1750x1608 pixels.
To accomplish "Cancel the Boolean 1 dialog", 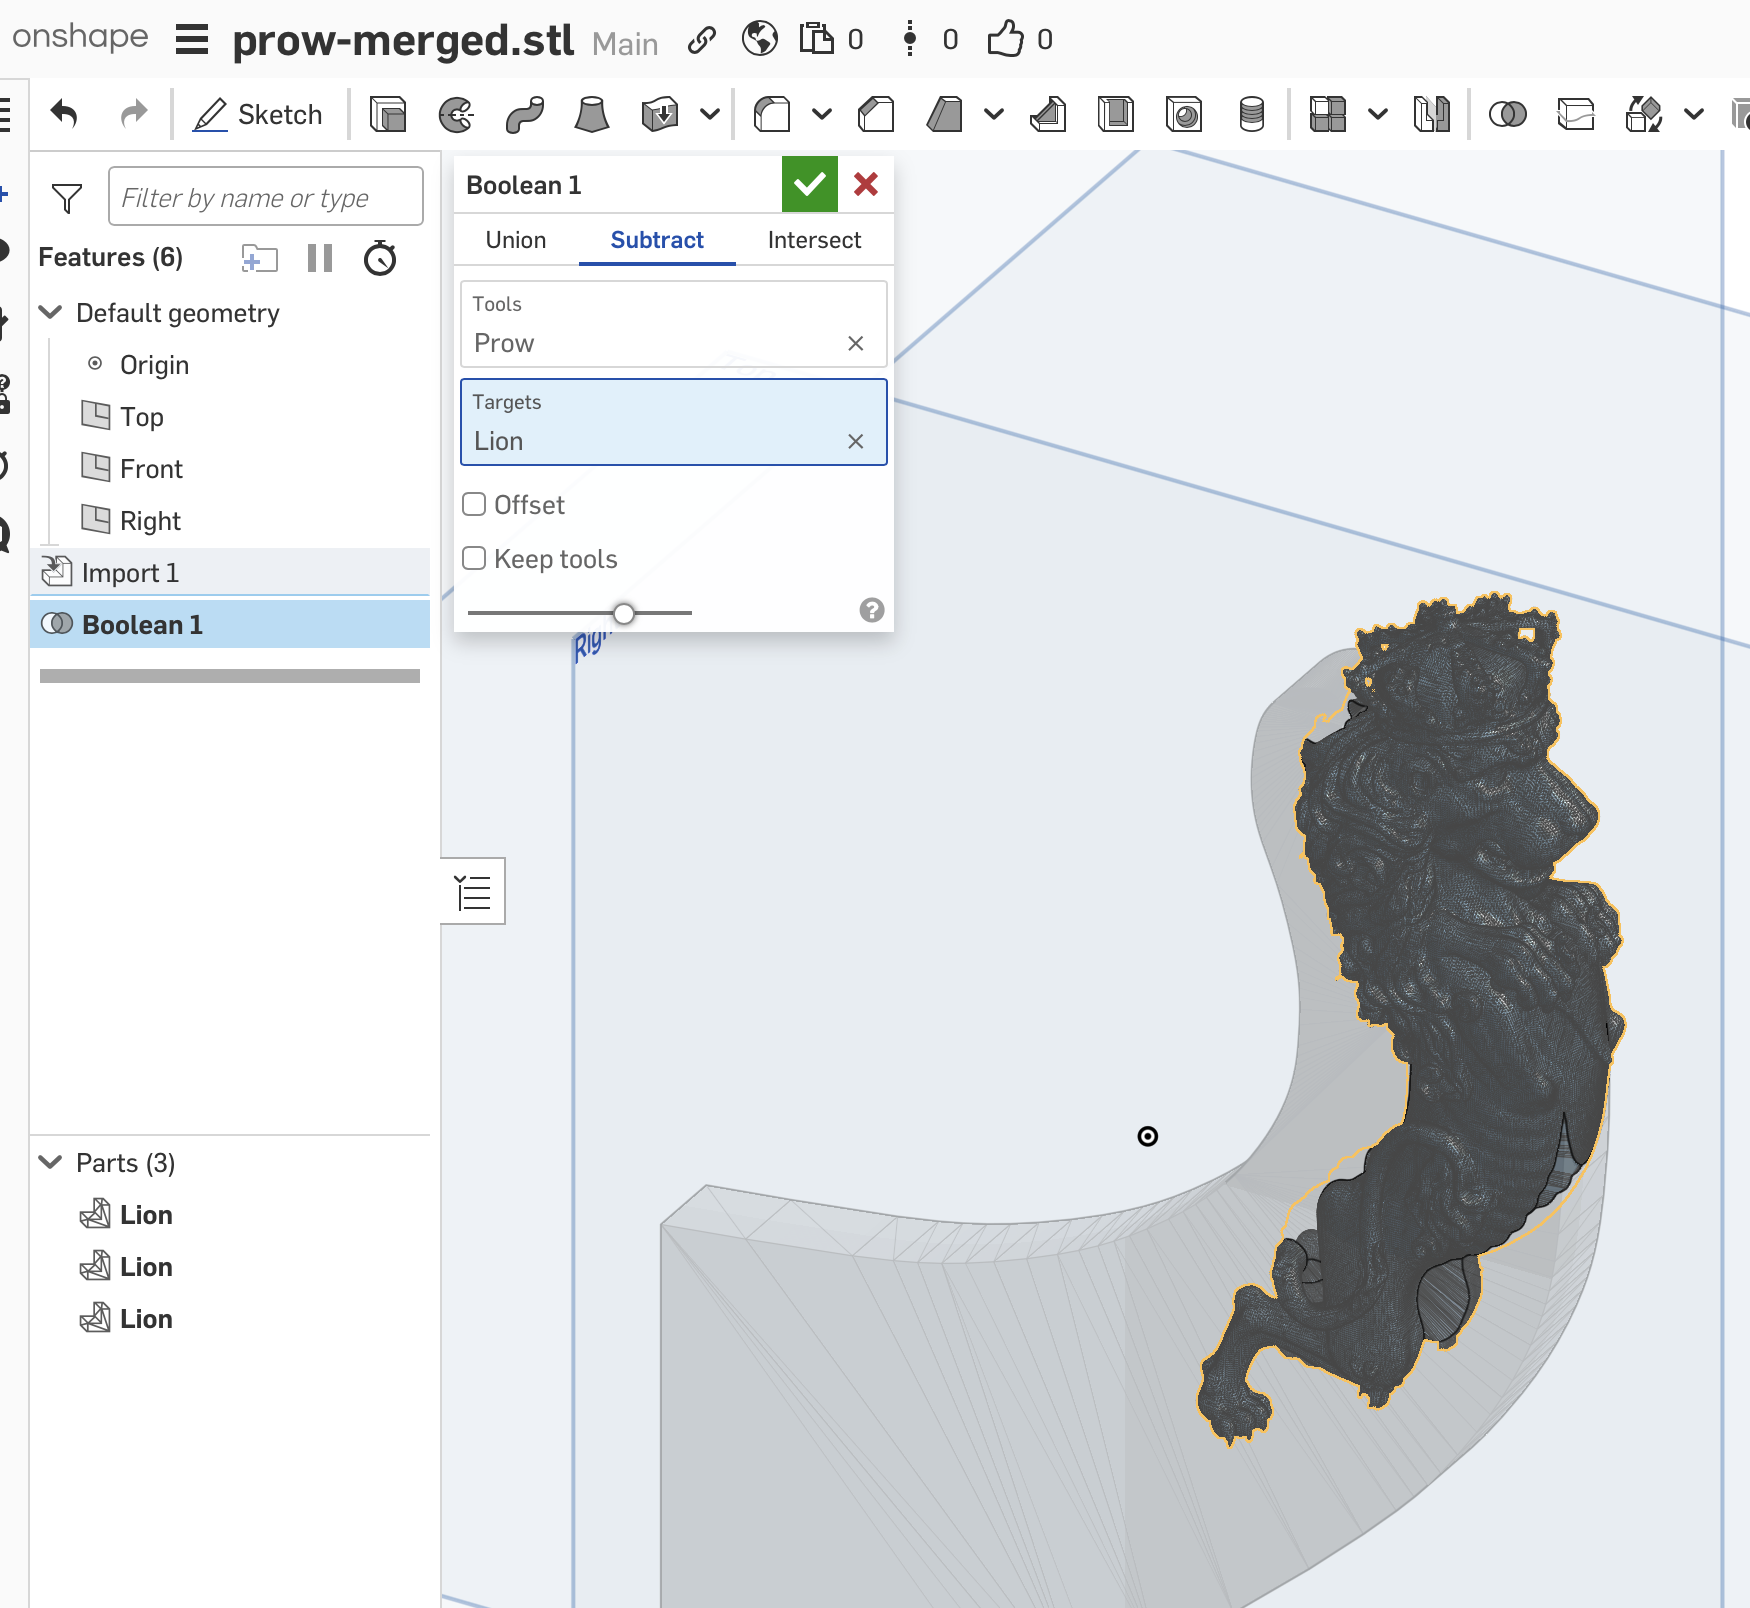I will tap(866, 184).
